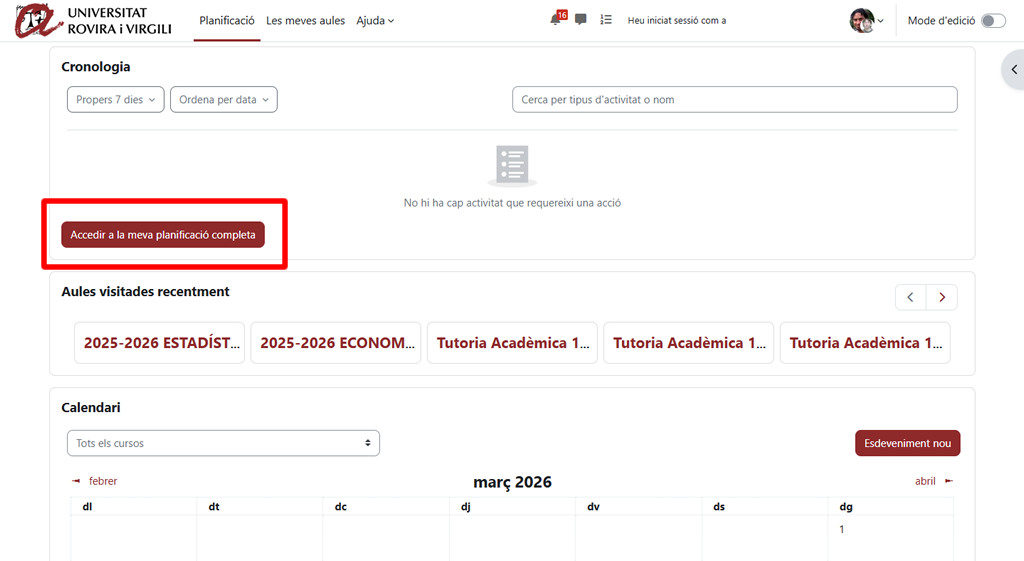Open the Ordena per data dropdown
The image size is (1024, 561).
click(223, 100)
